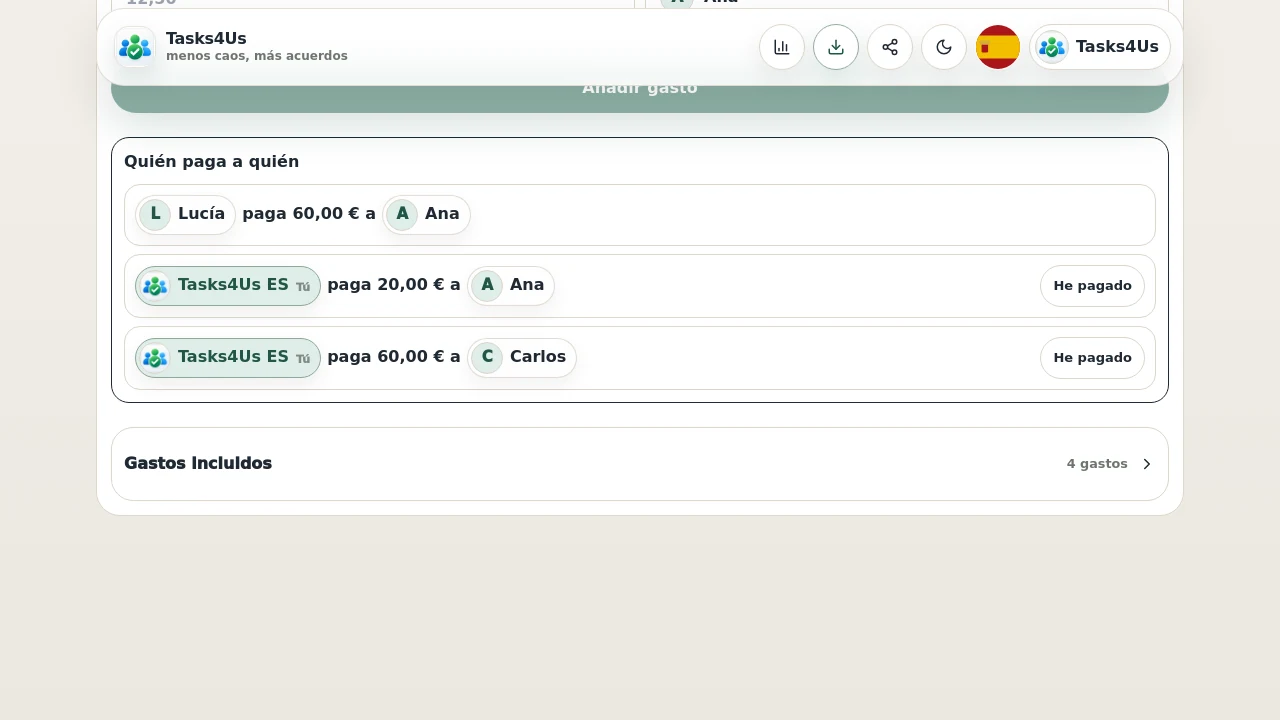Open the statistics chart icon

(x=782, y=47)
